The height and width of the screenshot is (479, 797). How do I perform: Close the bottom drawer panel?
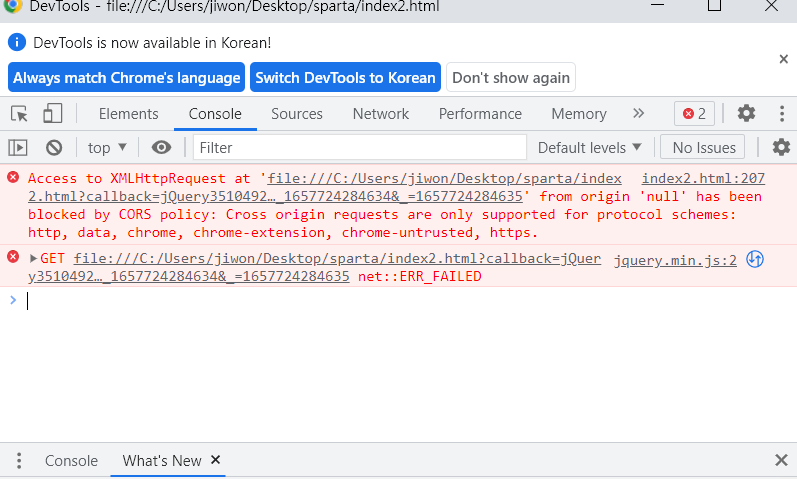point(781,460)
